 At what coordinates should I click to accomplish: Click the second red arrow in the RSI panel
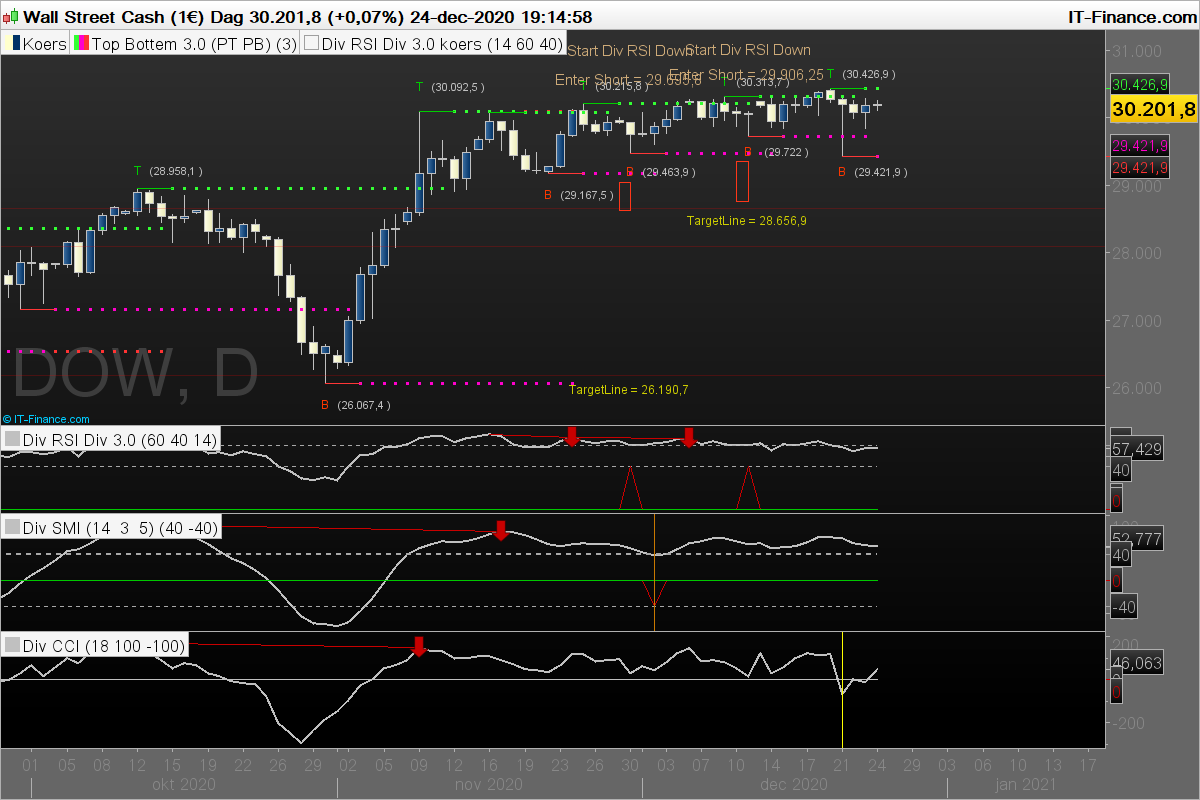tap(689, 436)
